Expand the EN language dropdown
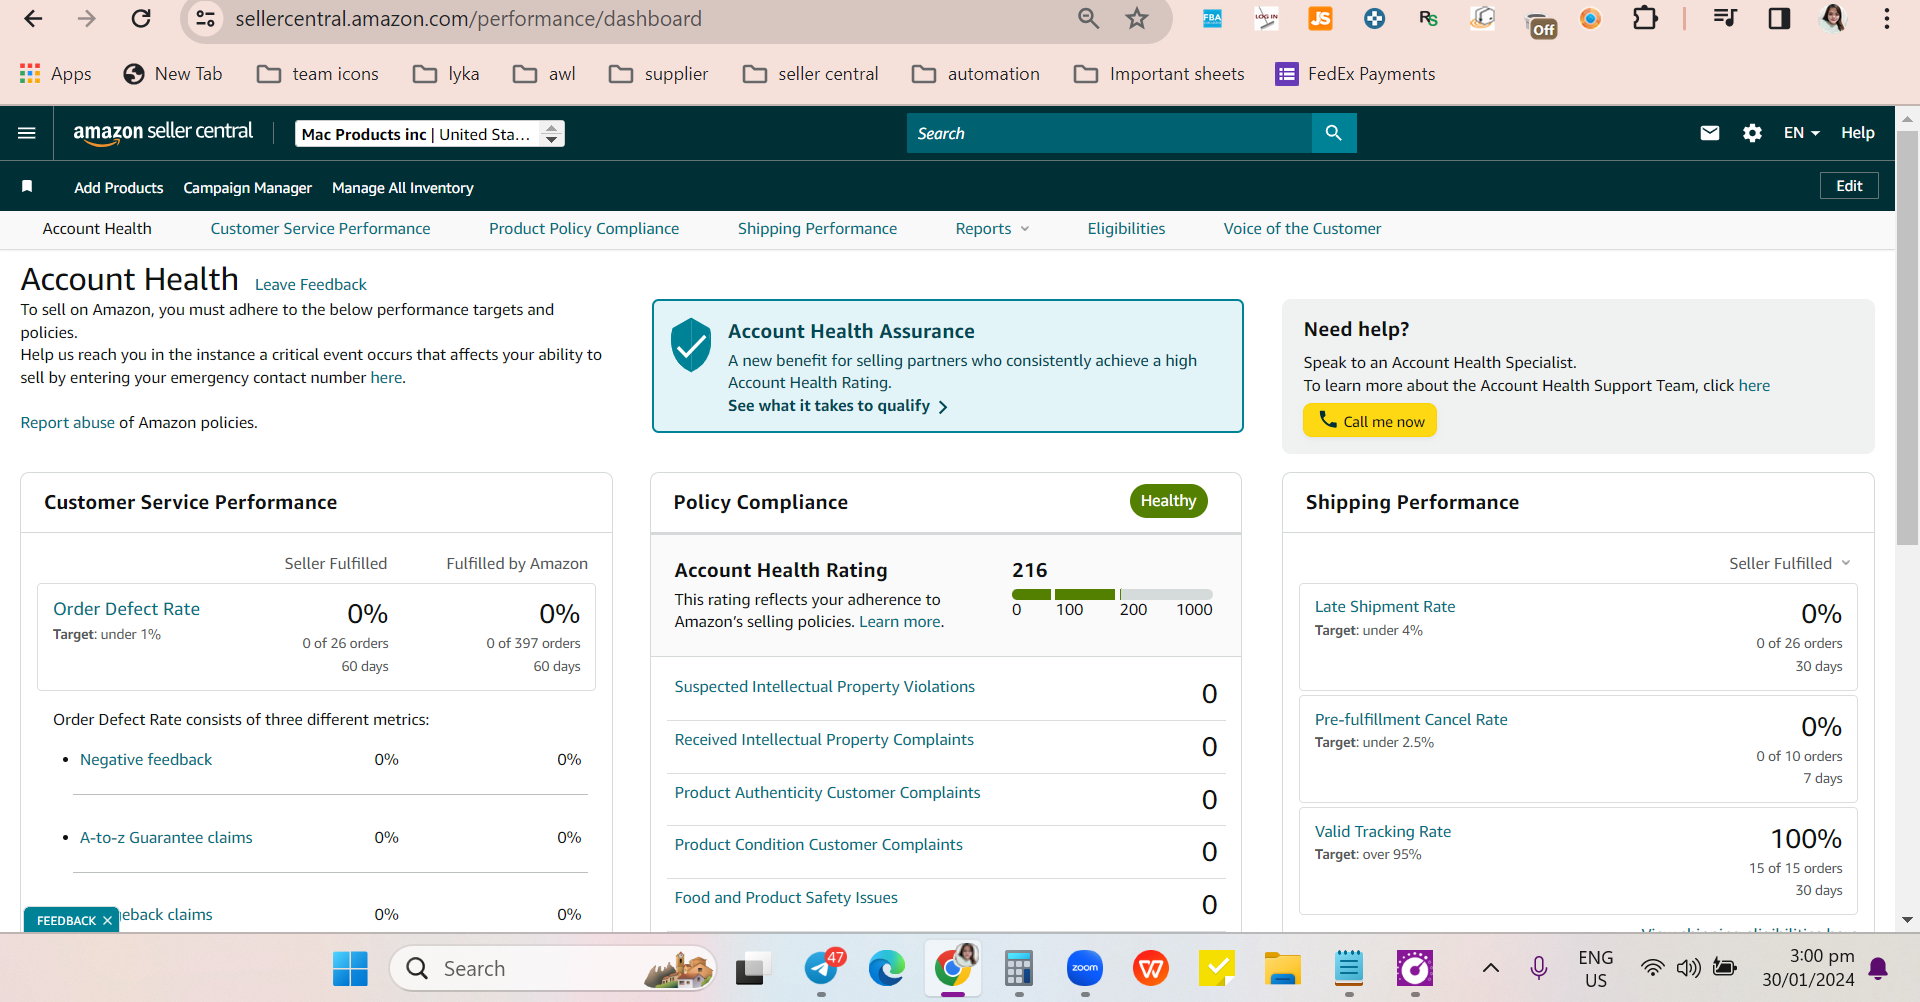Screen dimensions: 1920x1002 tap(1801, 133)
